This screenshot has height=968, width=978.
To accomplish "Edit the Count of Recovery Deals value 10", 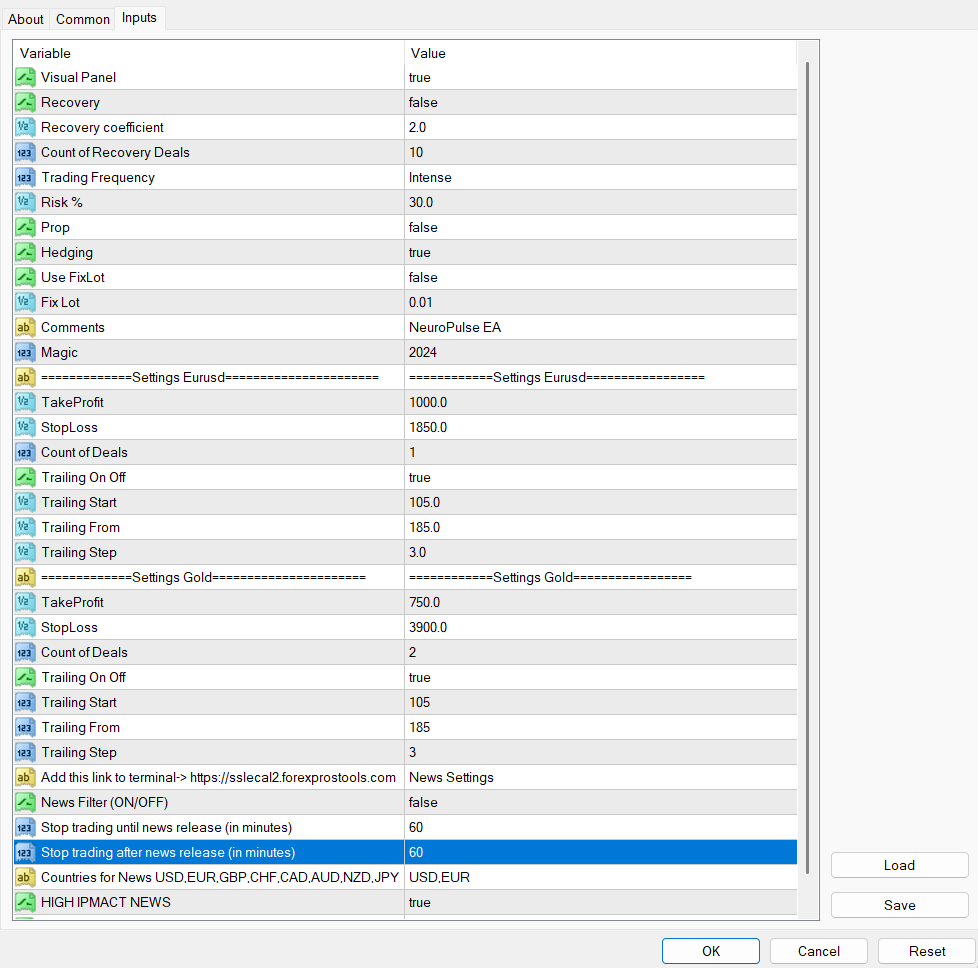I will (x=601, y=152).
